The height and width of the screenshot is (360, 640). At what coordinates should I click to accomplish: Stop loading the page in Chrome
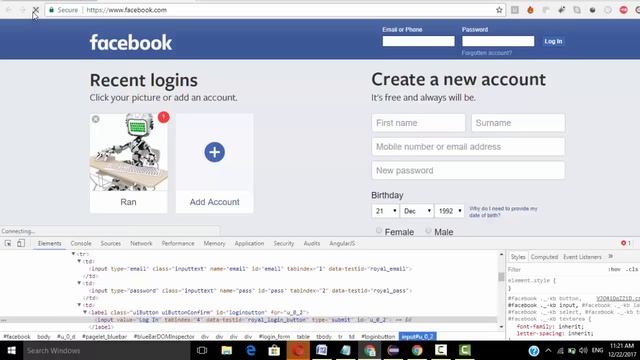(36, 10)
